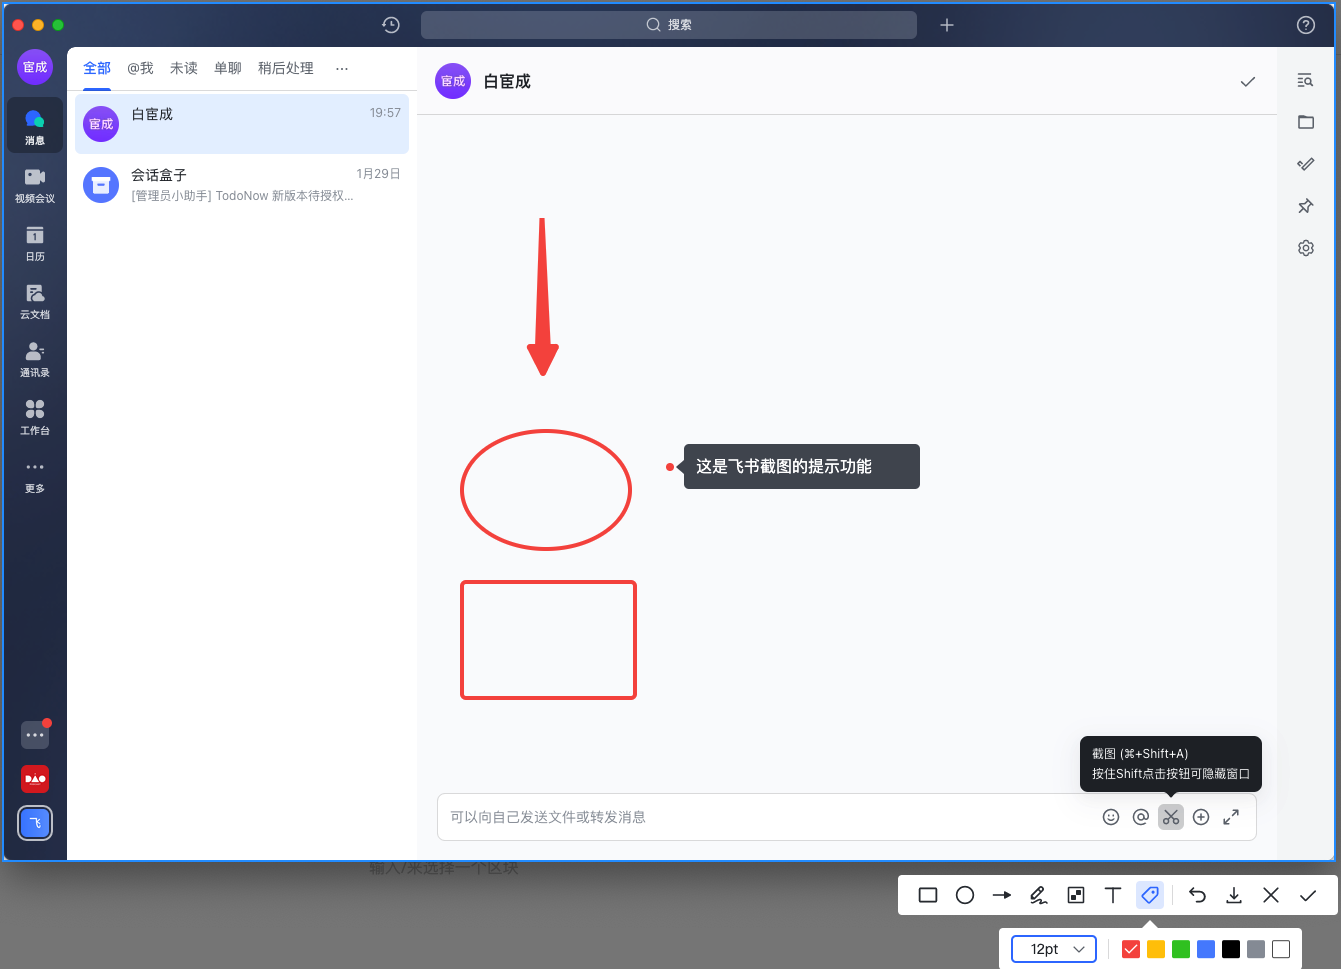
Task: Select the text annotation tool
Action: pyautogui.click(x=1113, y=895)
